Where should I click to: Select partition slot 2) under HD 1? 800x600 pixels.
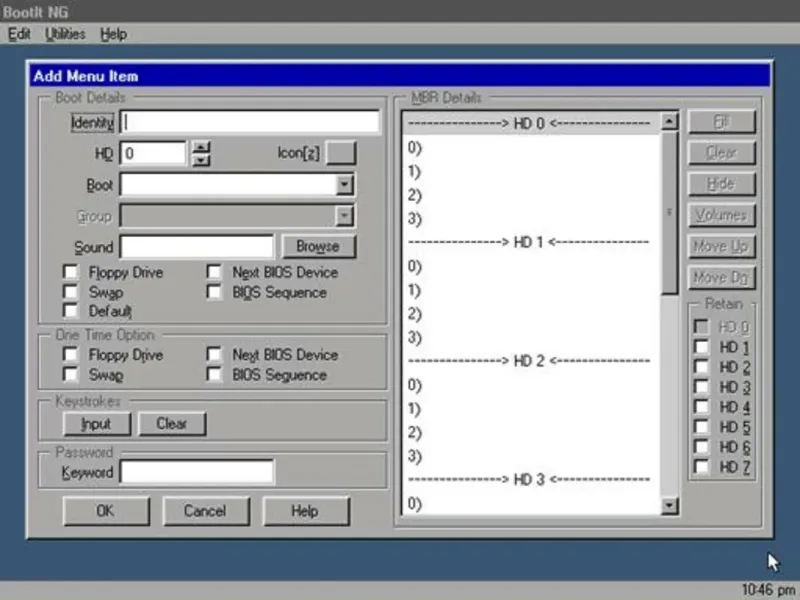[x=531, y=313]
